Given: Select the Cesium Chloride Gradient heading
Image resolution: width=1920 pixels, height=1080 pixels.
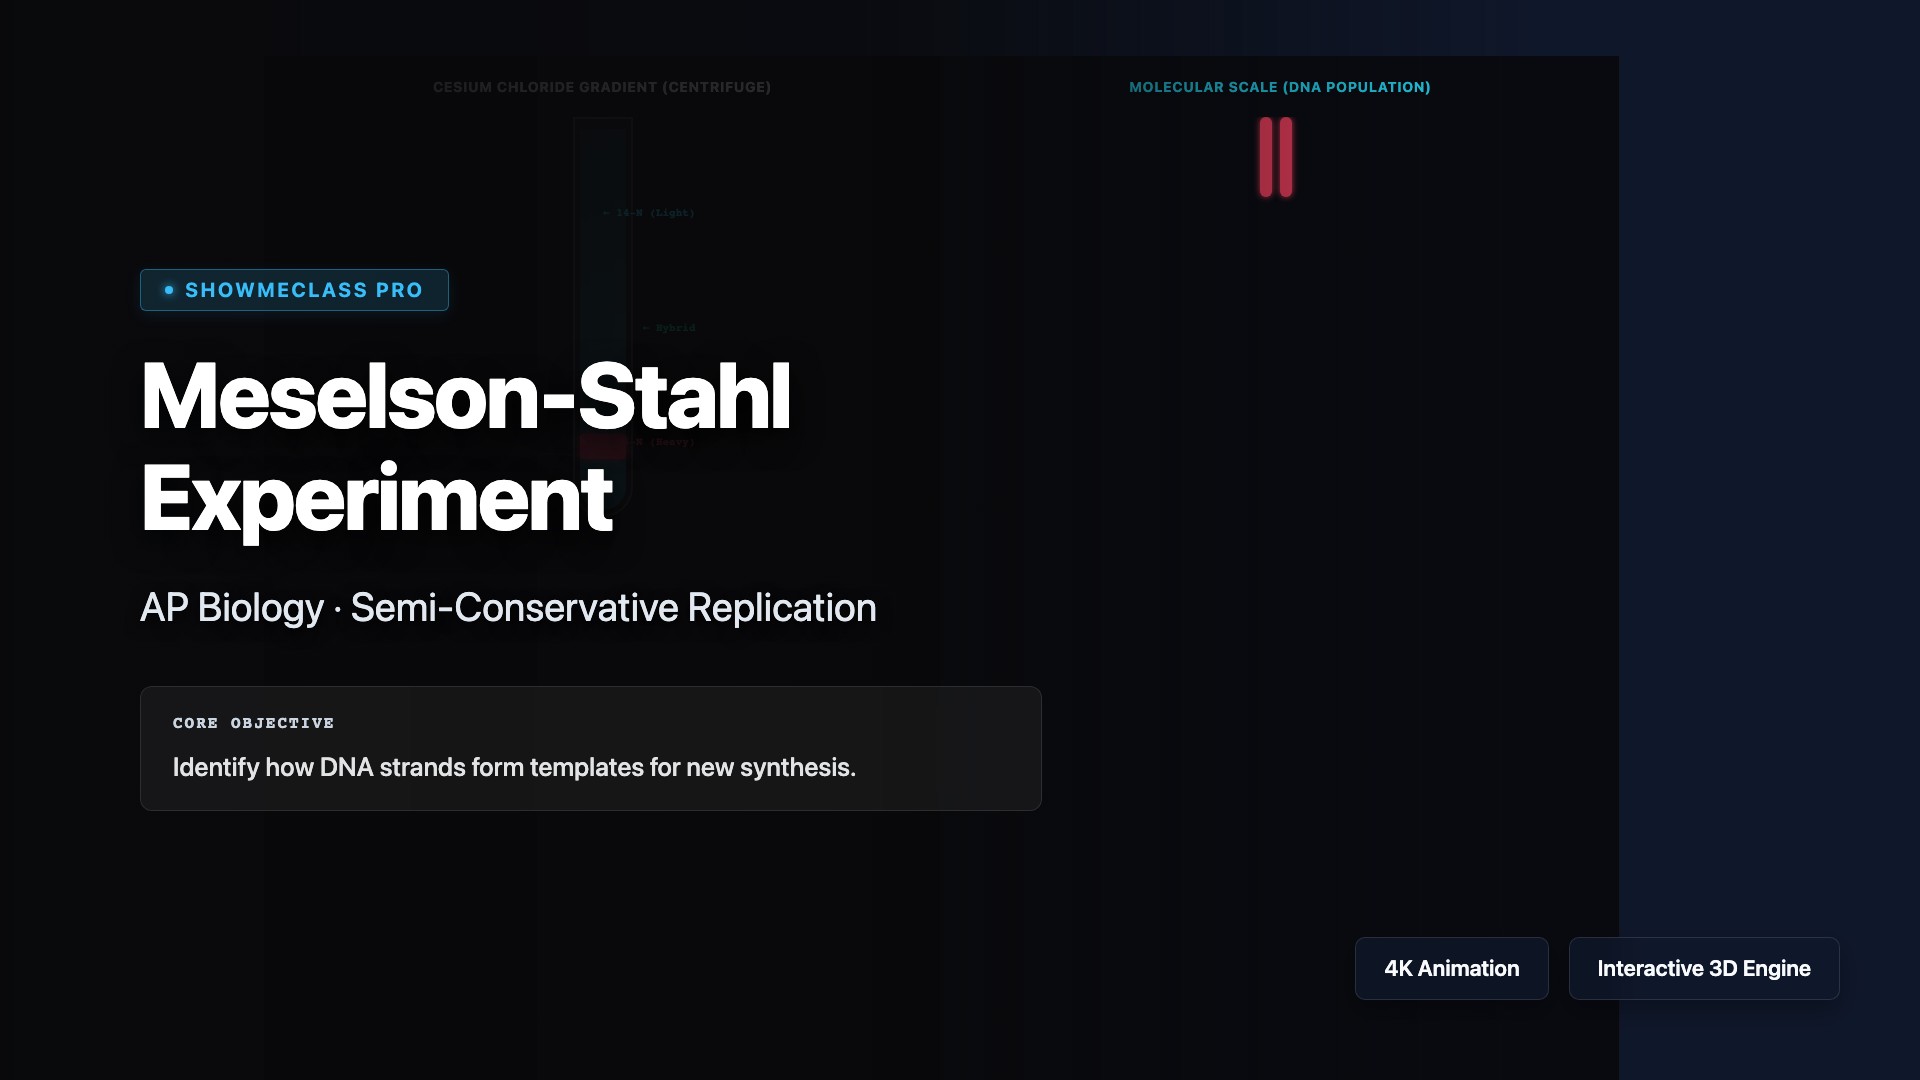Looking at the screenshot, I should point(601,87).
